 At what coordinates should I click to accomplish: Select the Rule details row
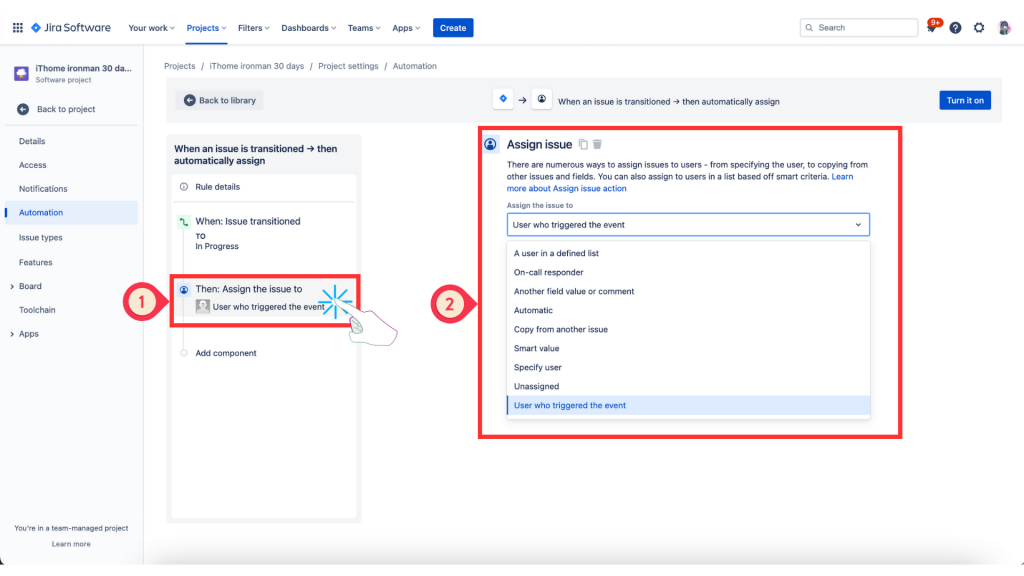(264, 187)
